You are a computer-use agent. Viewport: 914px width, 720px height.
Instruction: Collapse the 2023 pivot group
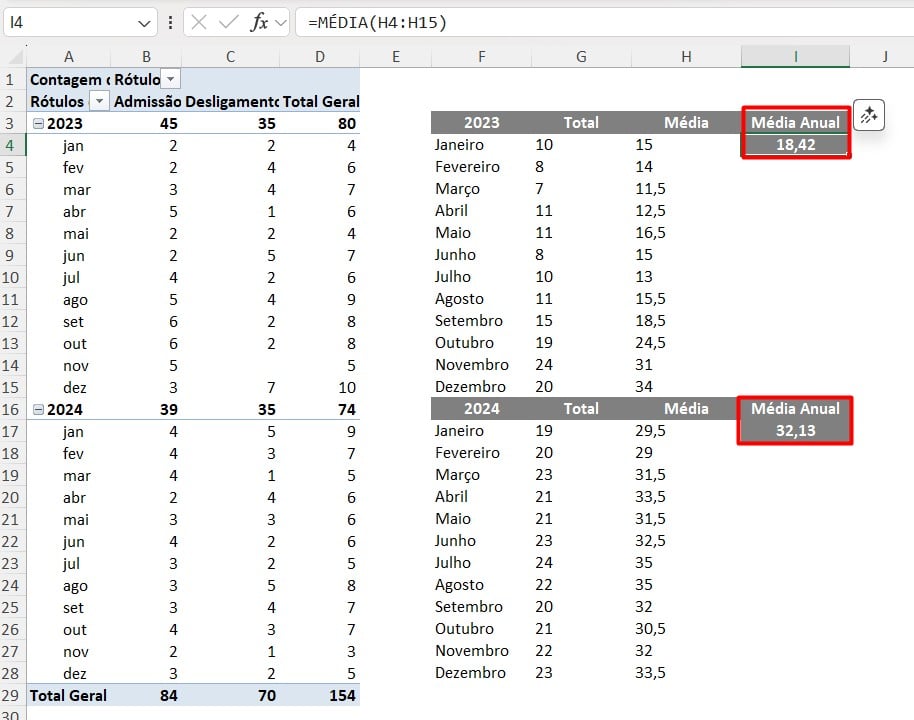coord(38,124)
